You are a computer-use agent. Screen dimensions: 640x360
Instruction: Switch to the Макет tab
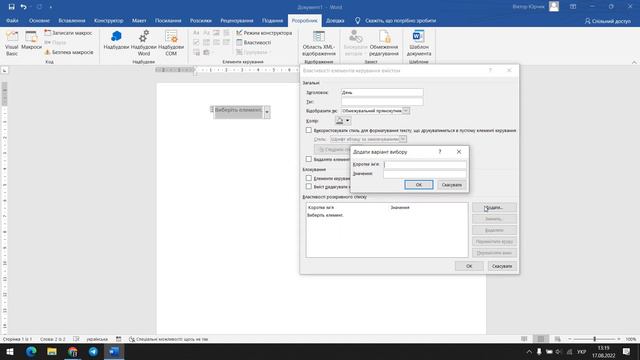(139, 20)
